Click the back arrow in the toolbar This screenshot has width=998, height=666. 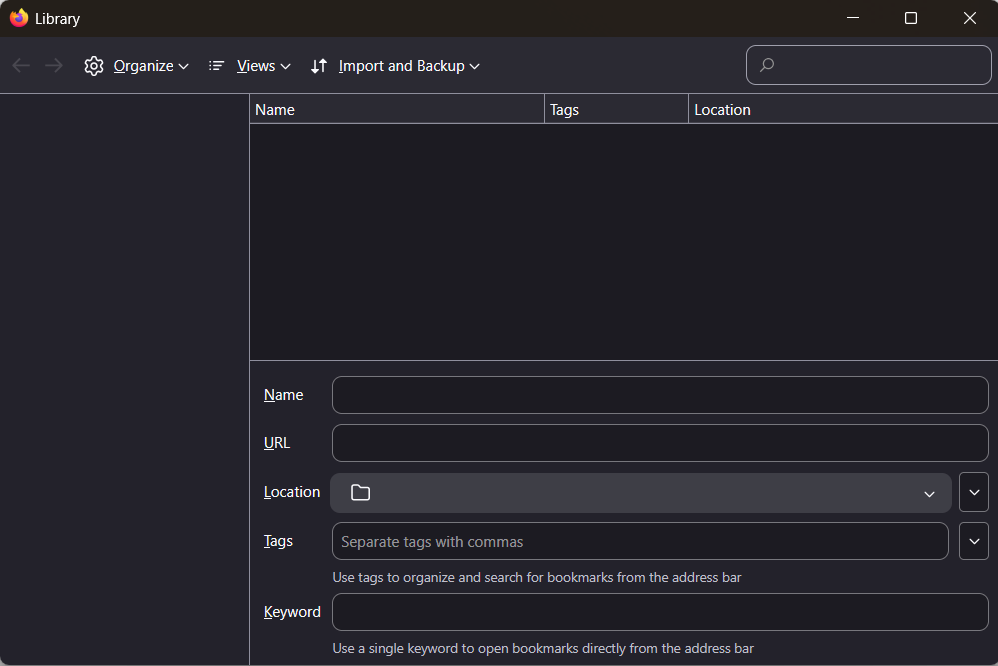coord(21,66)
